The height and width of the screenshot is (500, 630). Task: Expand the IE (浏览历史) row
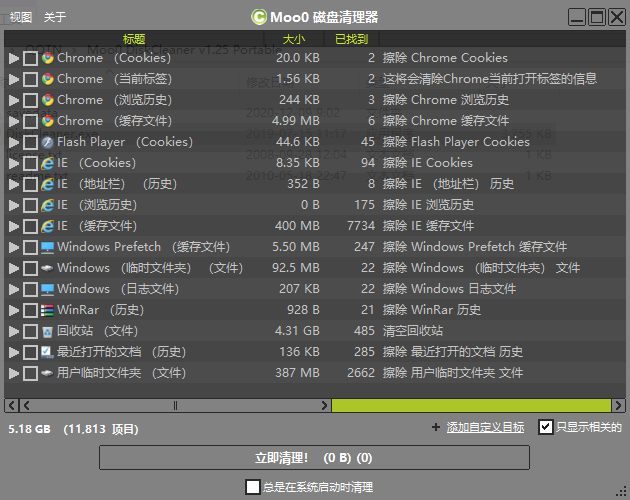(x=14, y=205)
